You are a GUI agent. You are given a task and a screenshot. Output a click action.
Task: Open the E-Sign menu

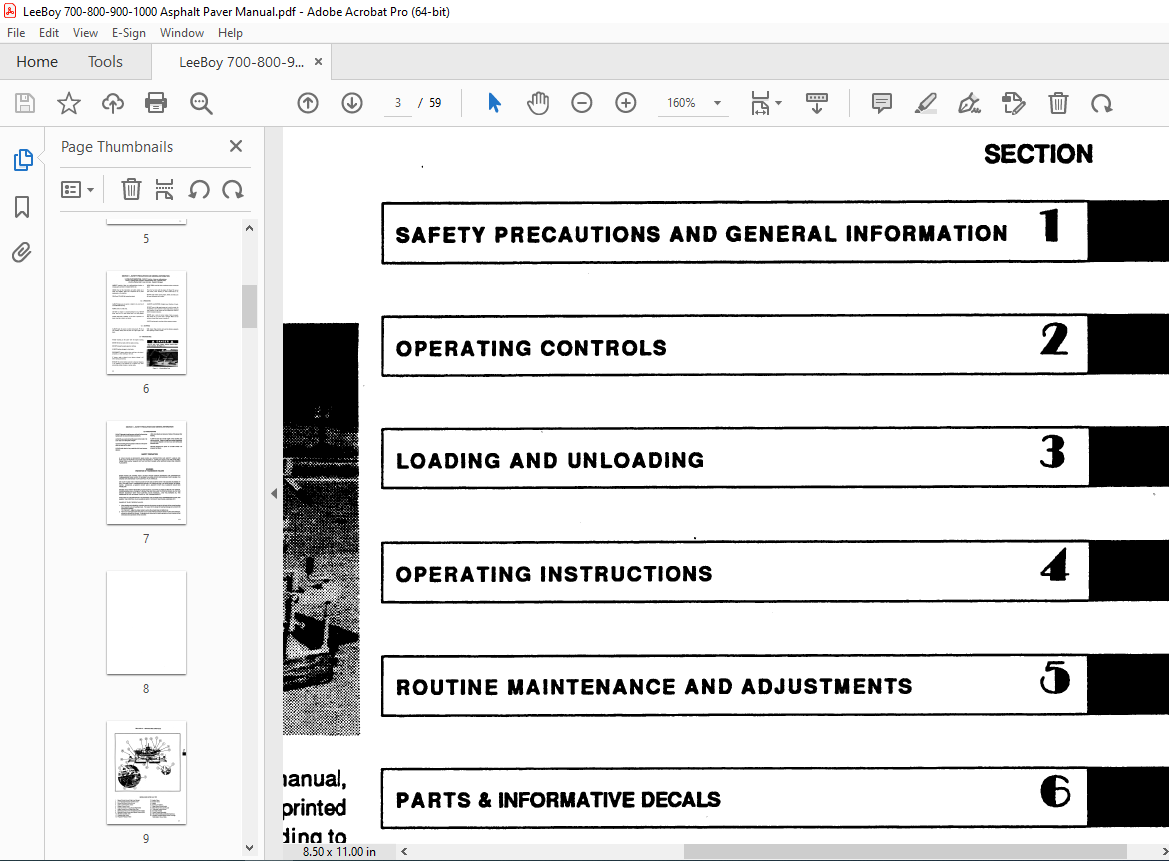coord(128,33)
